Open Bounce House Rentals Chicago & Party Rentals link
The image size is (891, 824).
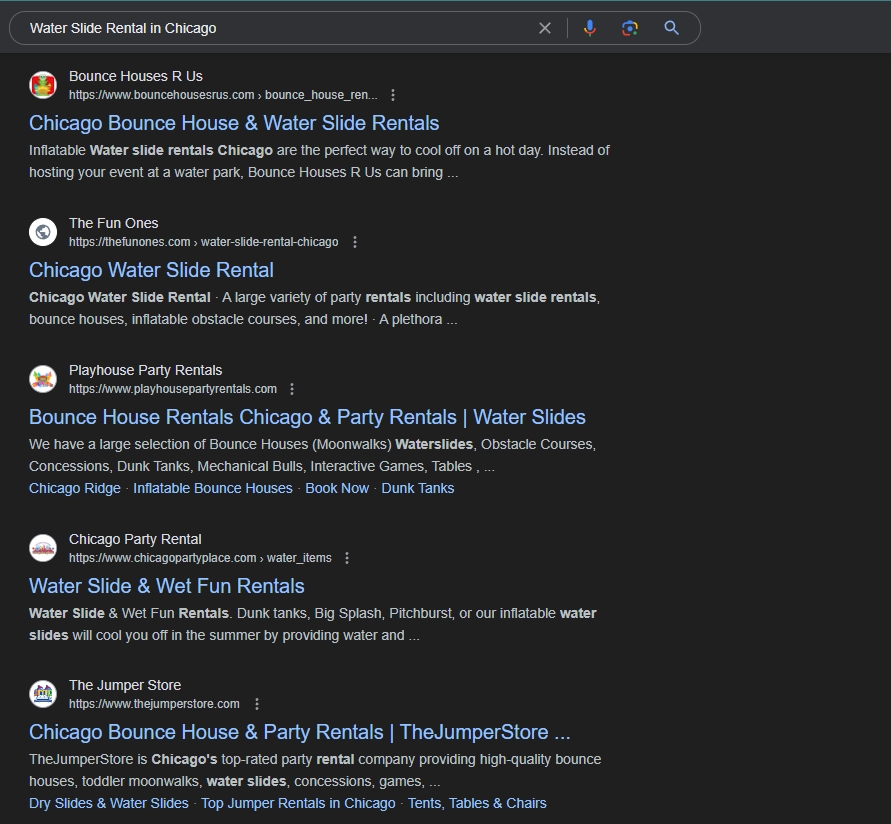click(307, 417)
